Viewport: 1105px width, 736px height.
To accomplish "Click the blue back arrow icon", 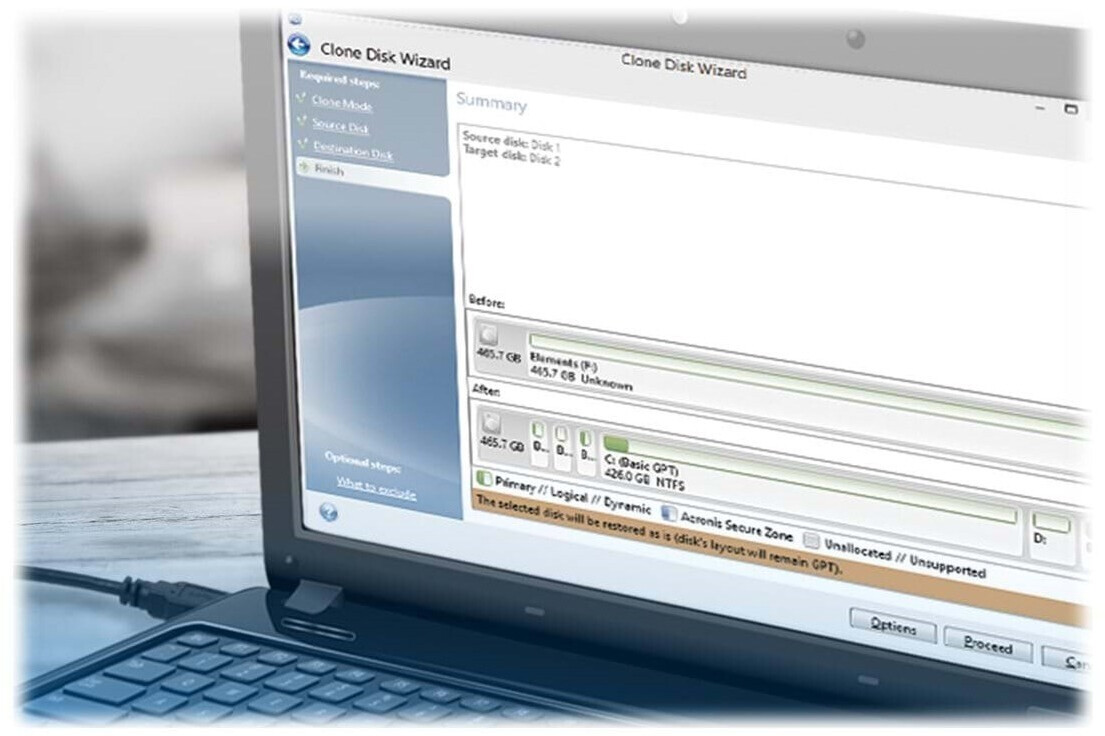I will pyautogui.click(x=297, y=44).
